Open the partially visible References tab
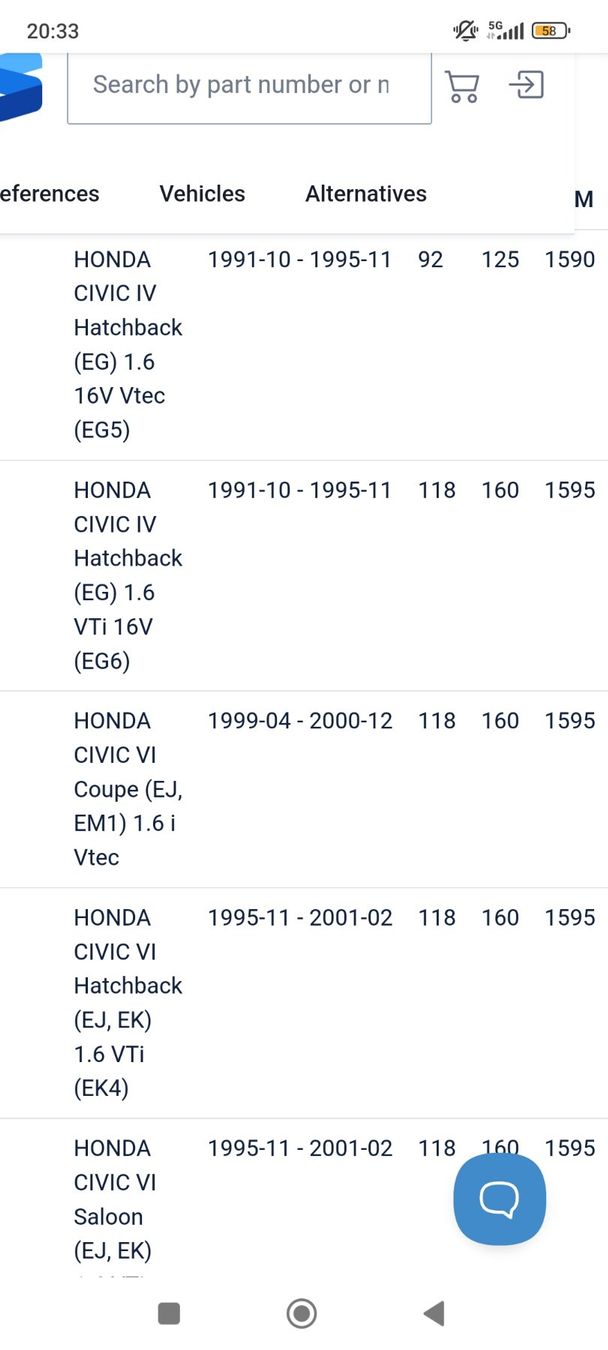The width and height of the screenshot is (608, 1350). [x=50, y=194]
